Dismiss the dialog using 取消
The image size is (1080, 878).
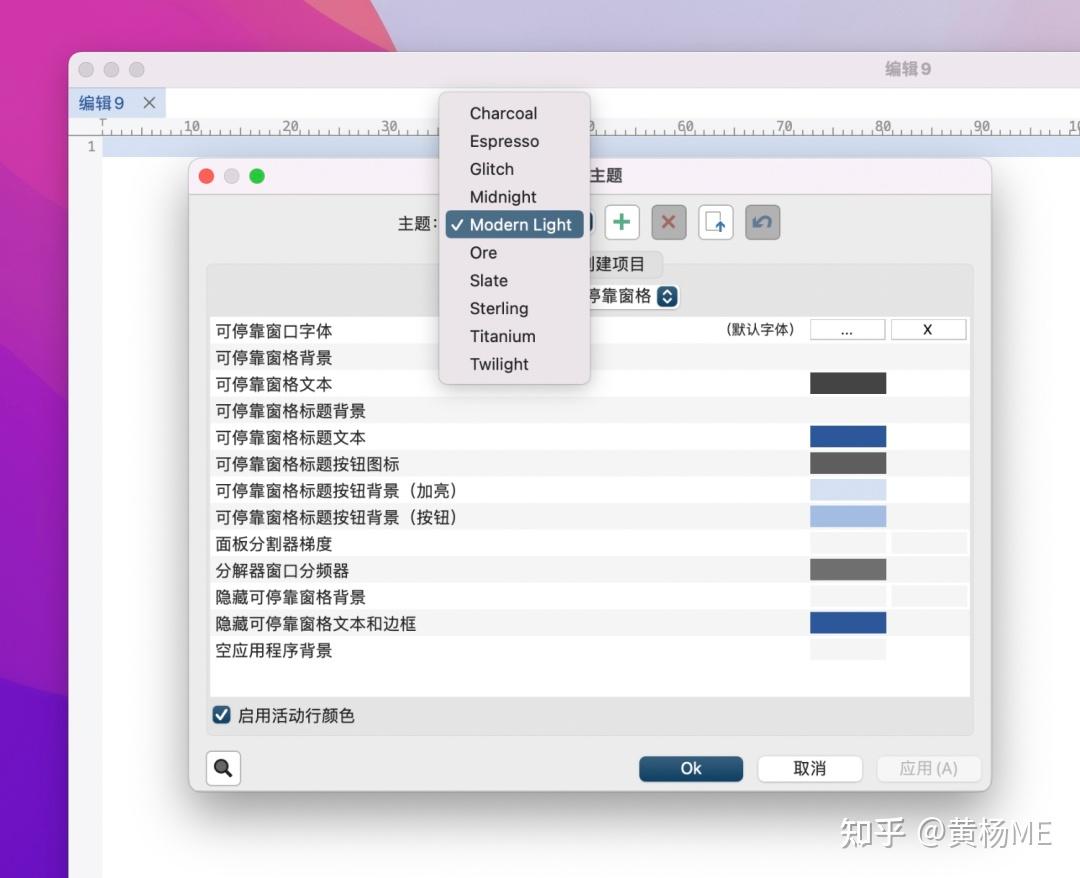click(x=810, y=768)
